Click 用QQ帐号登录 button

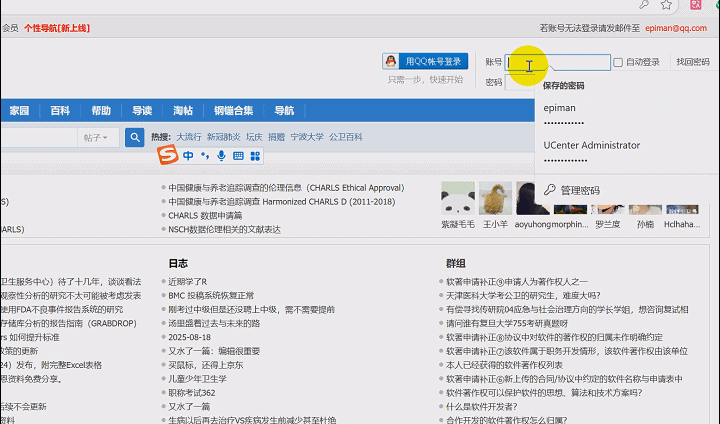[x=425, y=61]
